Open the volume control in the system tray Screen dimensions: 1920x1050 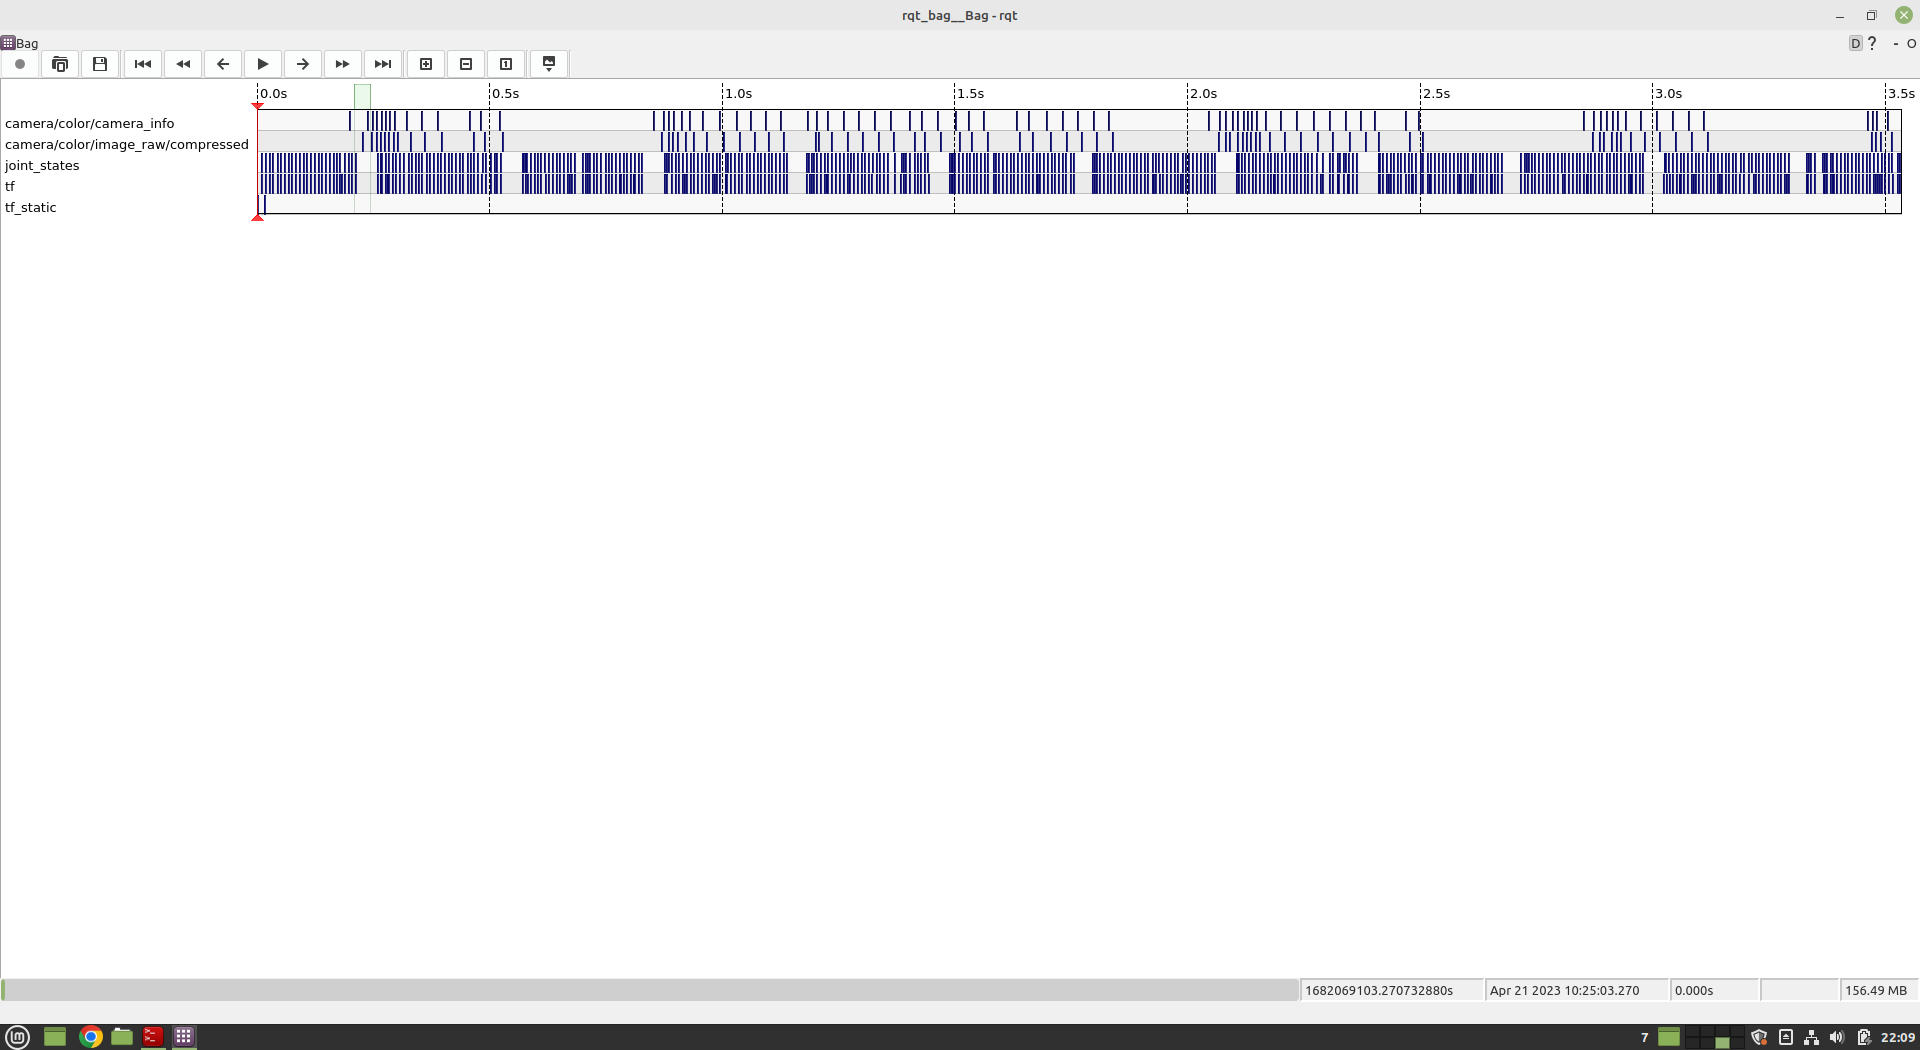pyautogui.click(x=1838, y=1037)
